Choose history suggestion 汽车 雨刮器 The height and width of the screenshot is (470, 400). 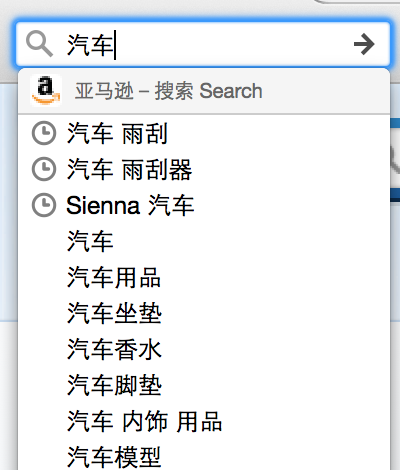pos(204,169)
